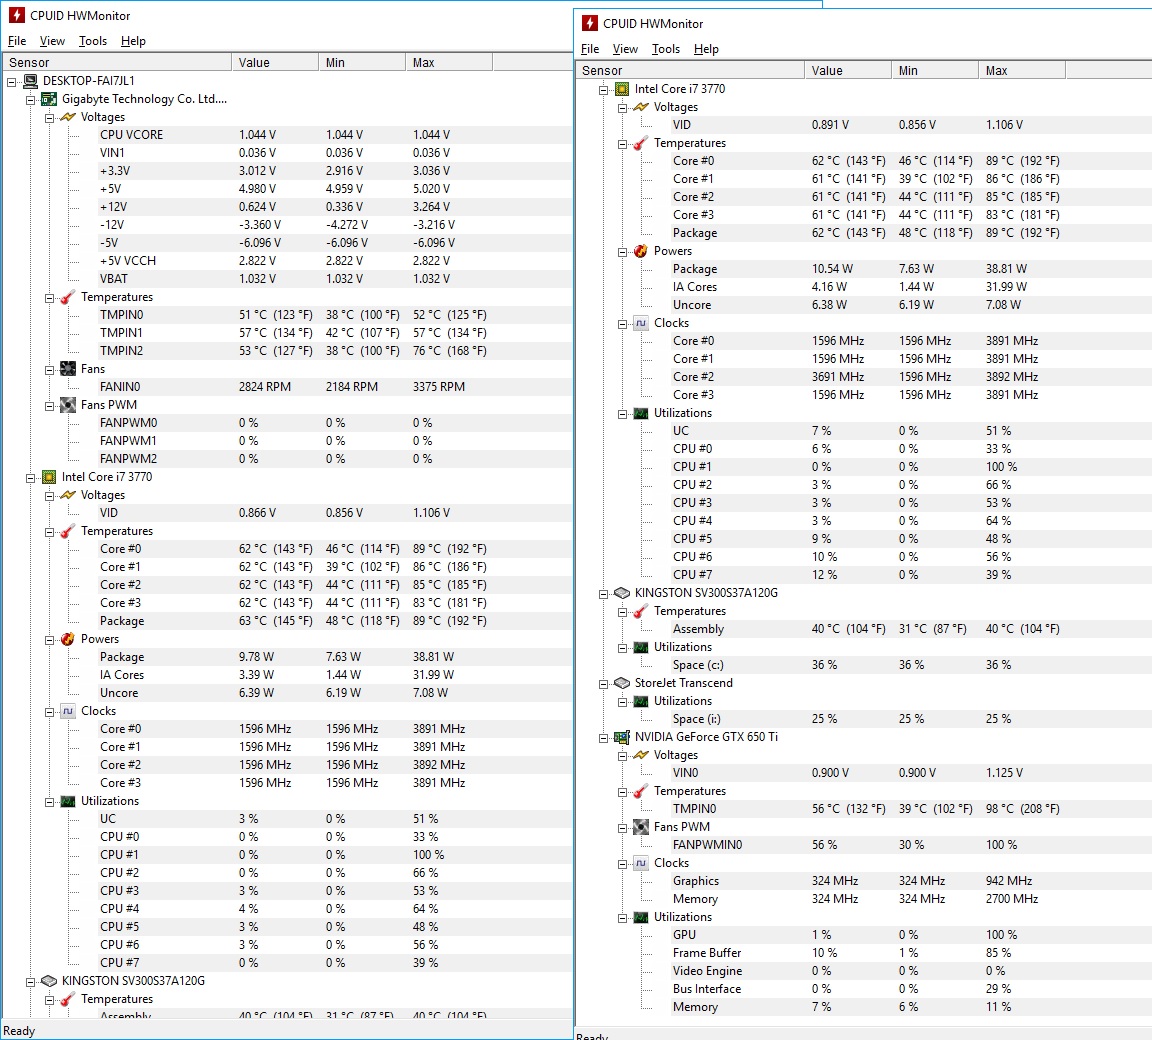Click the CPU Clocks icon in right window
Screen dimensions: 1152x1040
coord(641,323)
